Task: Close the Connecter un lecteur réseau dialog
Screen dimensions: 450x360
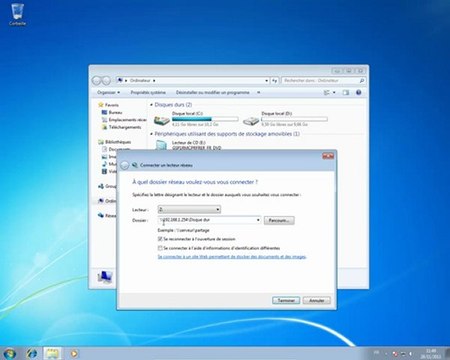Action: point(328,156)
